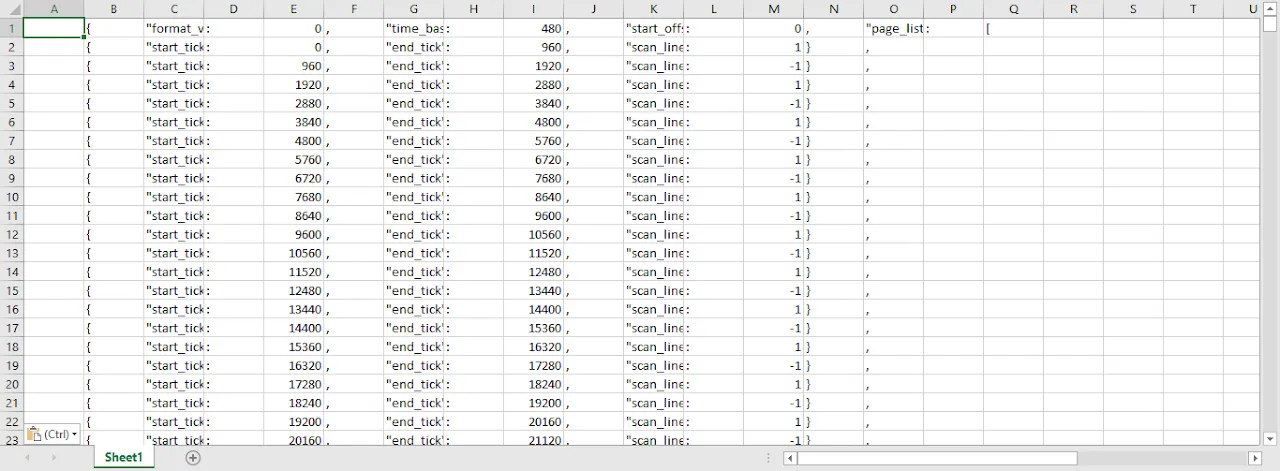
Task: Click the Select All corner triangle
Action: 11,9
